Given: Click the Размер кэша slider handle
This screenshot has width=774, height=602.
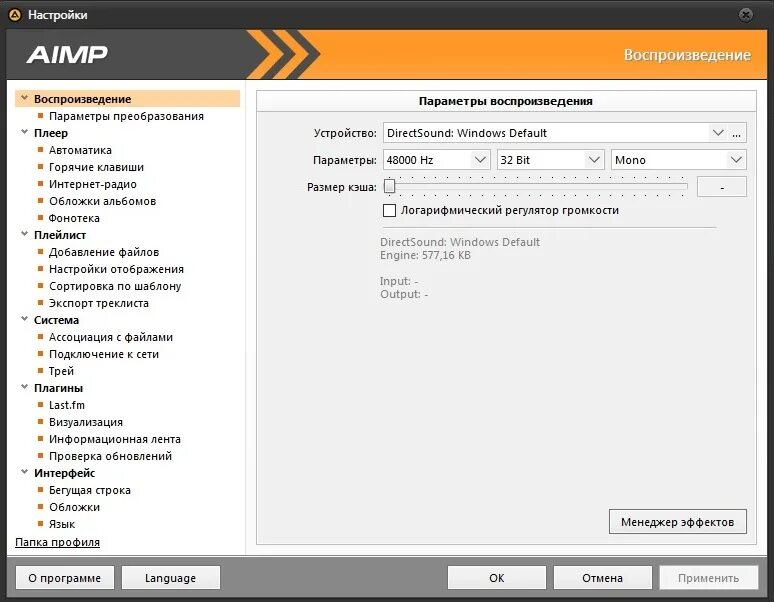Looking at the screenshot, I should pos(389,187).
